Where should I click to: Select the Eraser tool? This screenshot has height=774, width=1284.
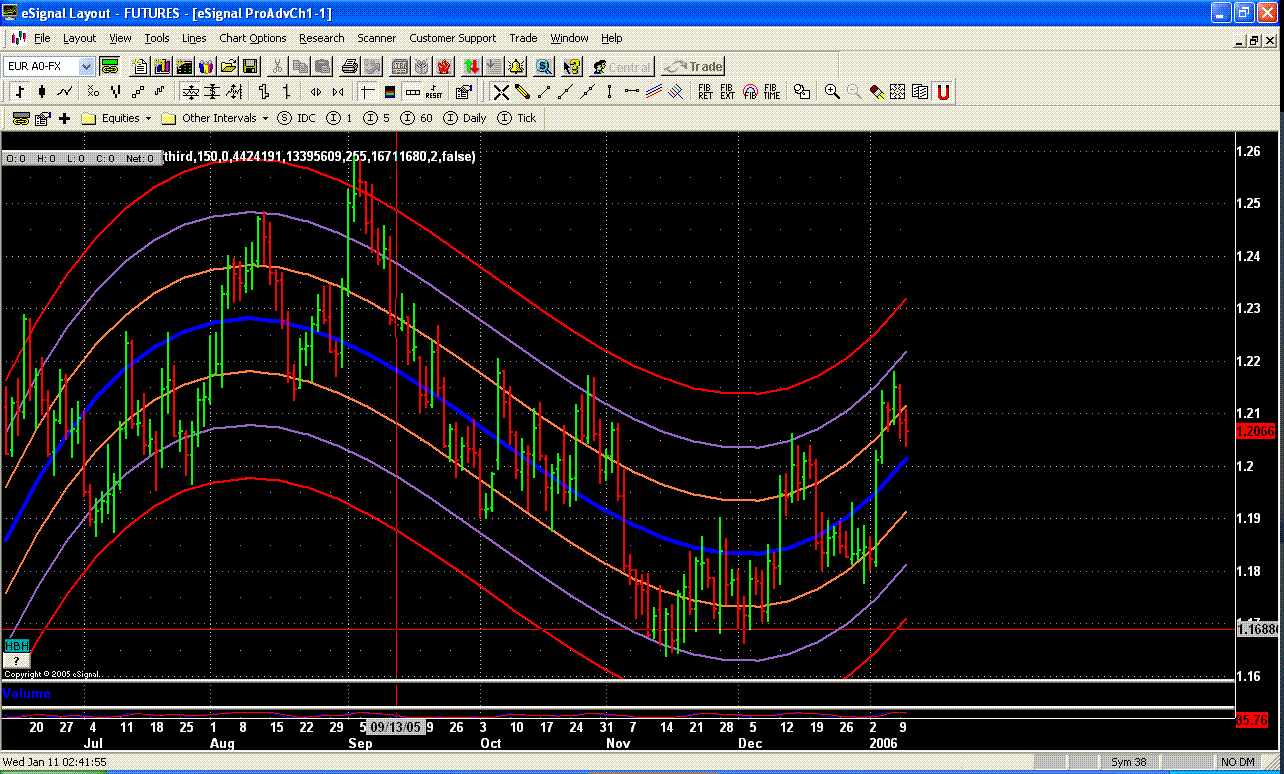tap(877, 92)
